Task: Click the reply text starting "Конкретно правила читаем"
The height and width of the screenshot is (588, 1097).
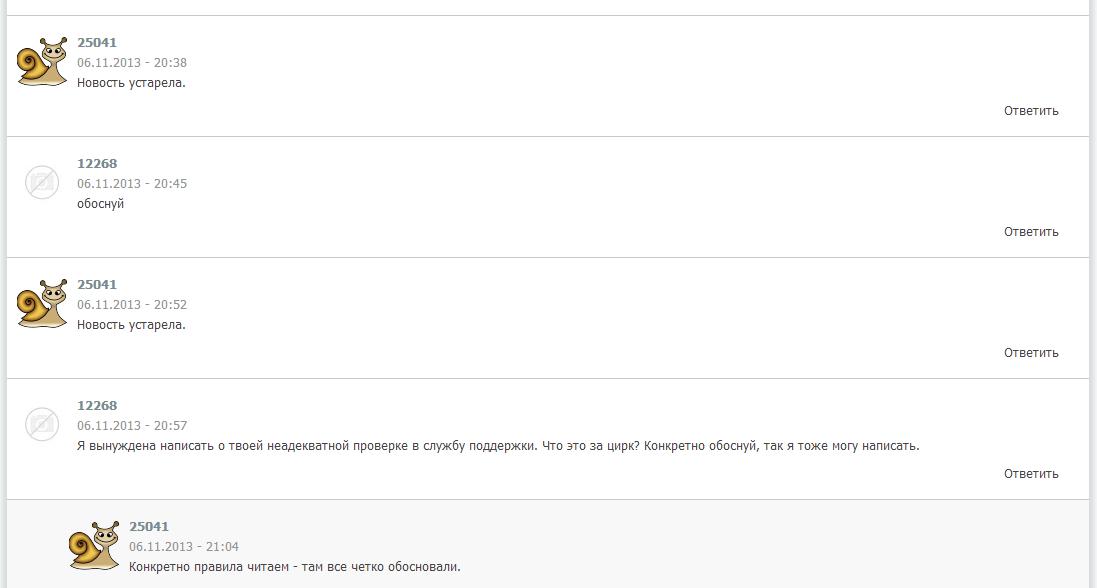Action: tap(295, 567)
